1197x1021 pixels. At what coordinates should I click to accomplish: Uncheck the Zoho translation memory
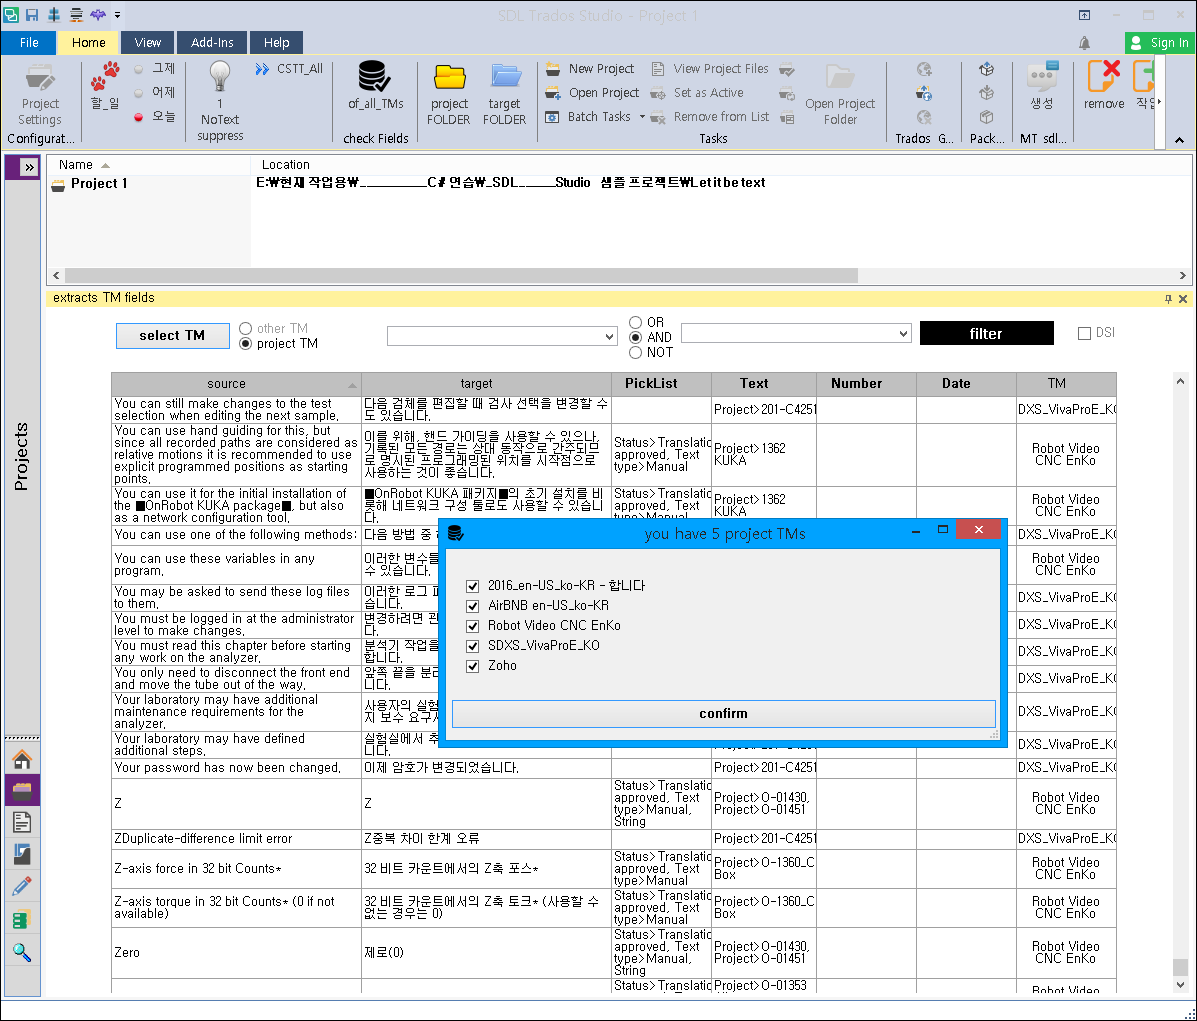(472, 666)
